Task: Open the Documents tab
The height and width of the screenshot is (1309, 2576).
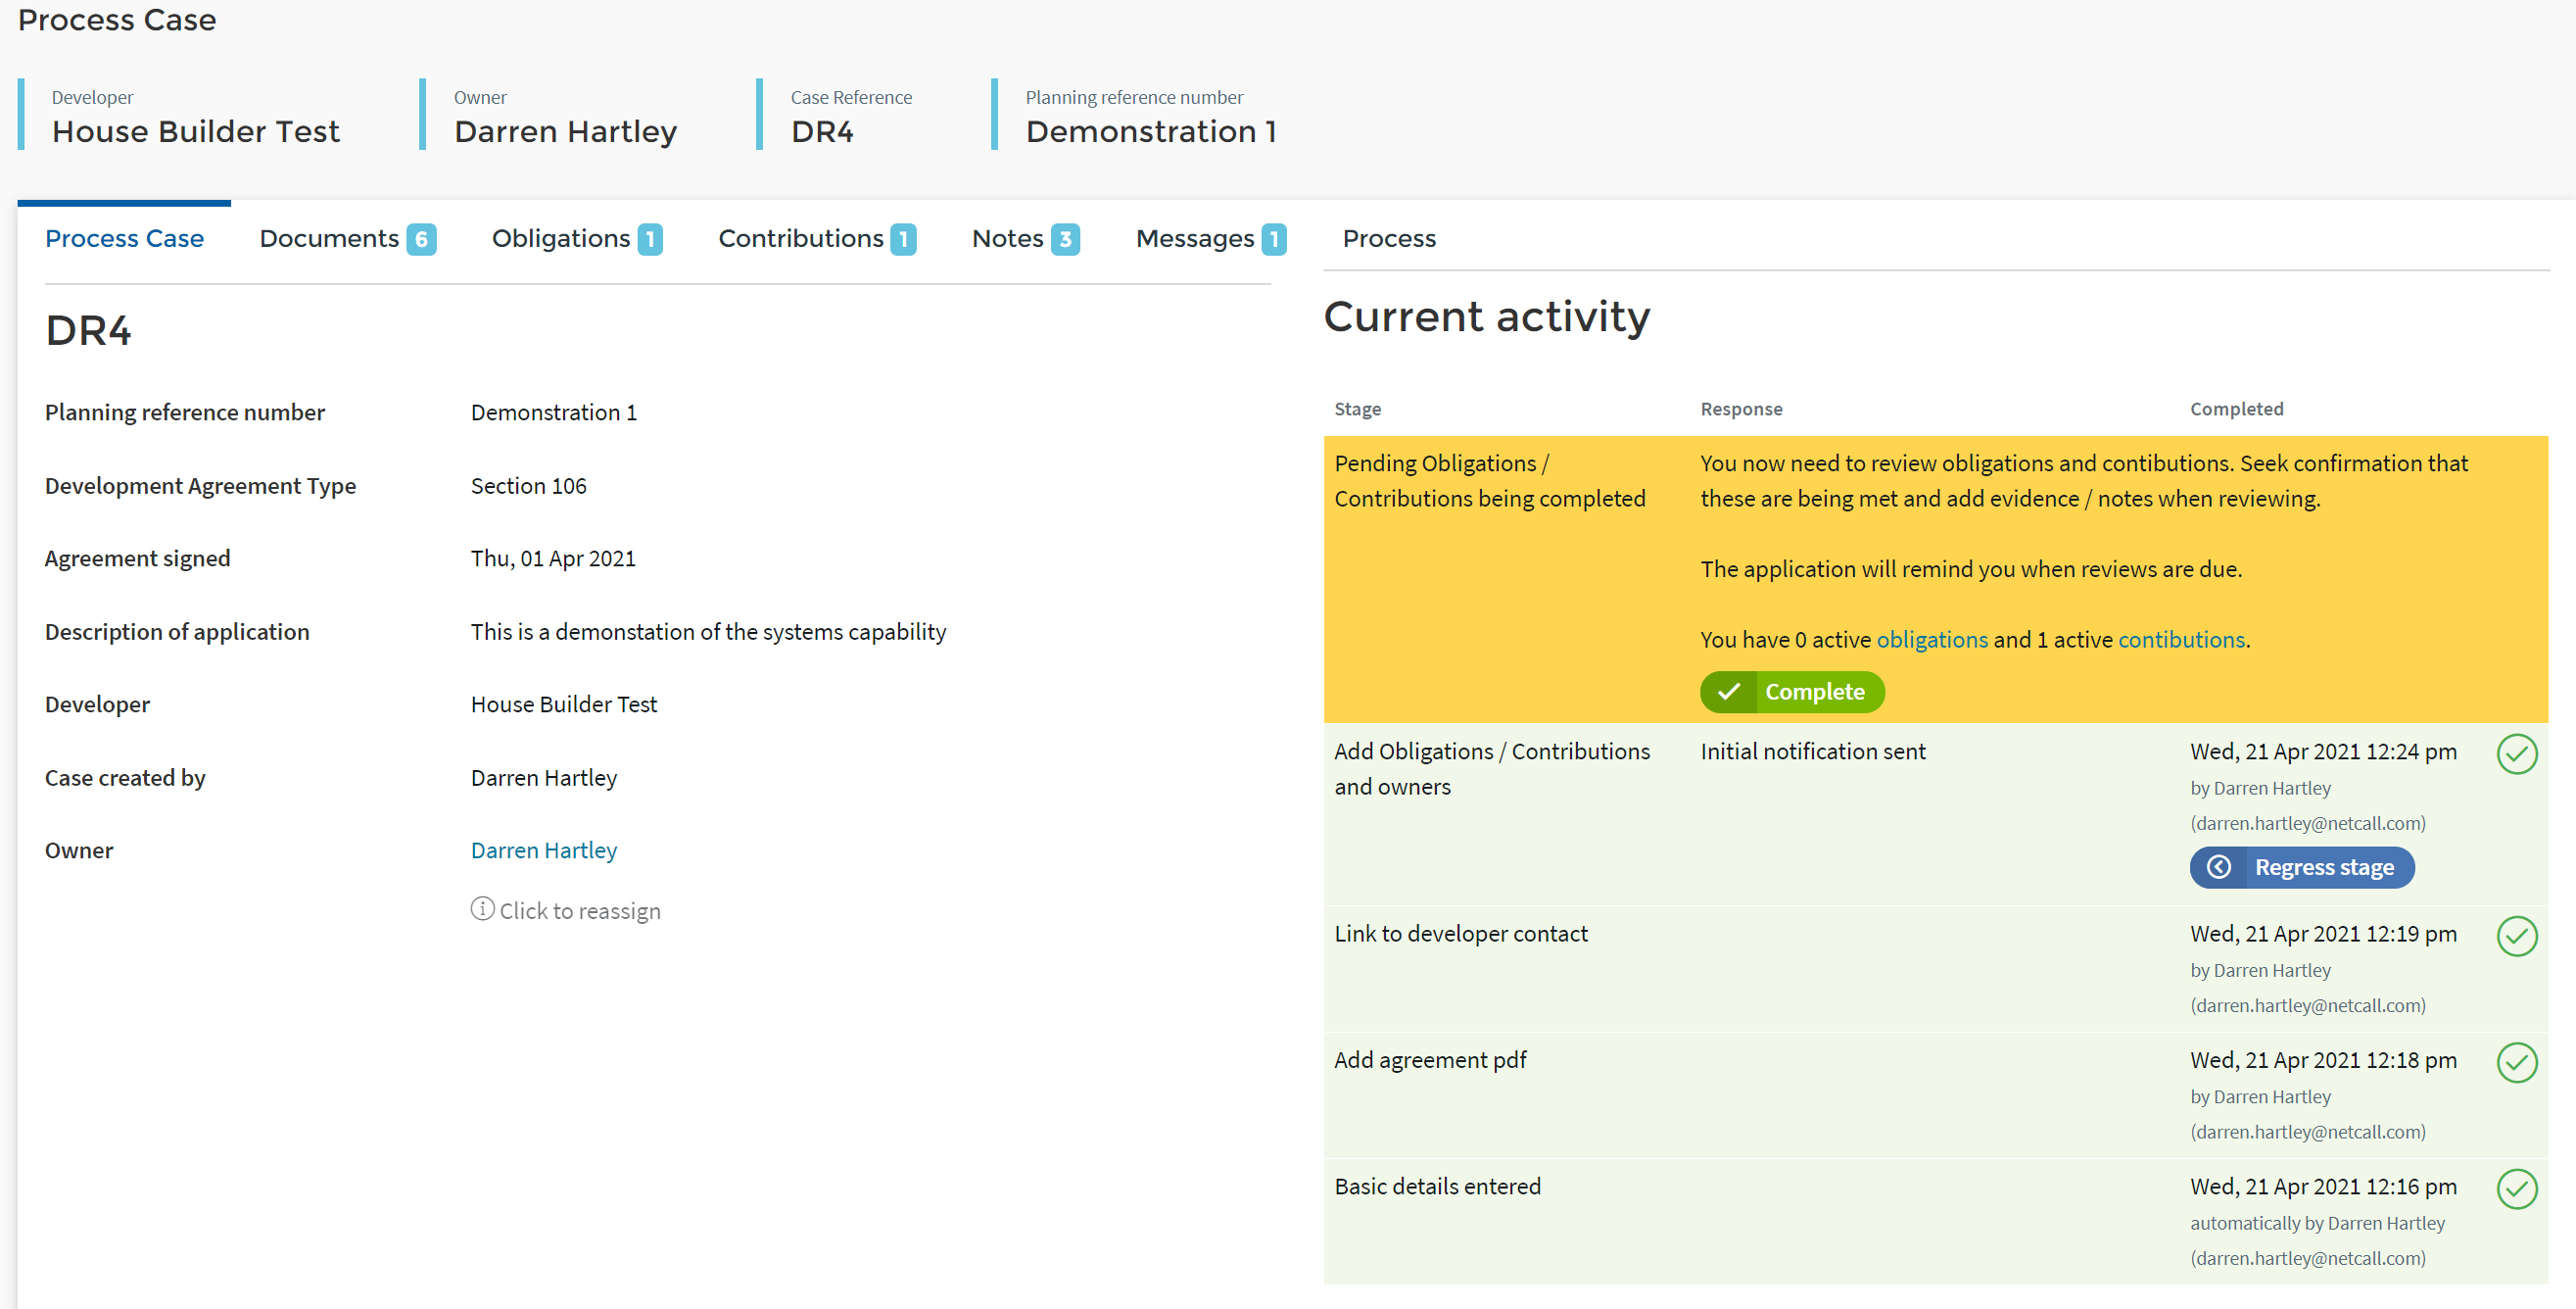Action: 329,238
